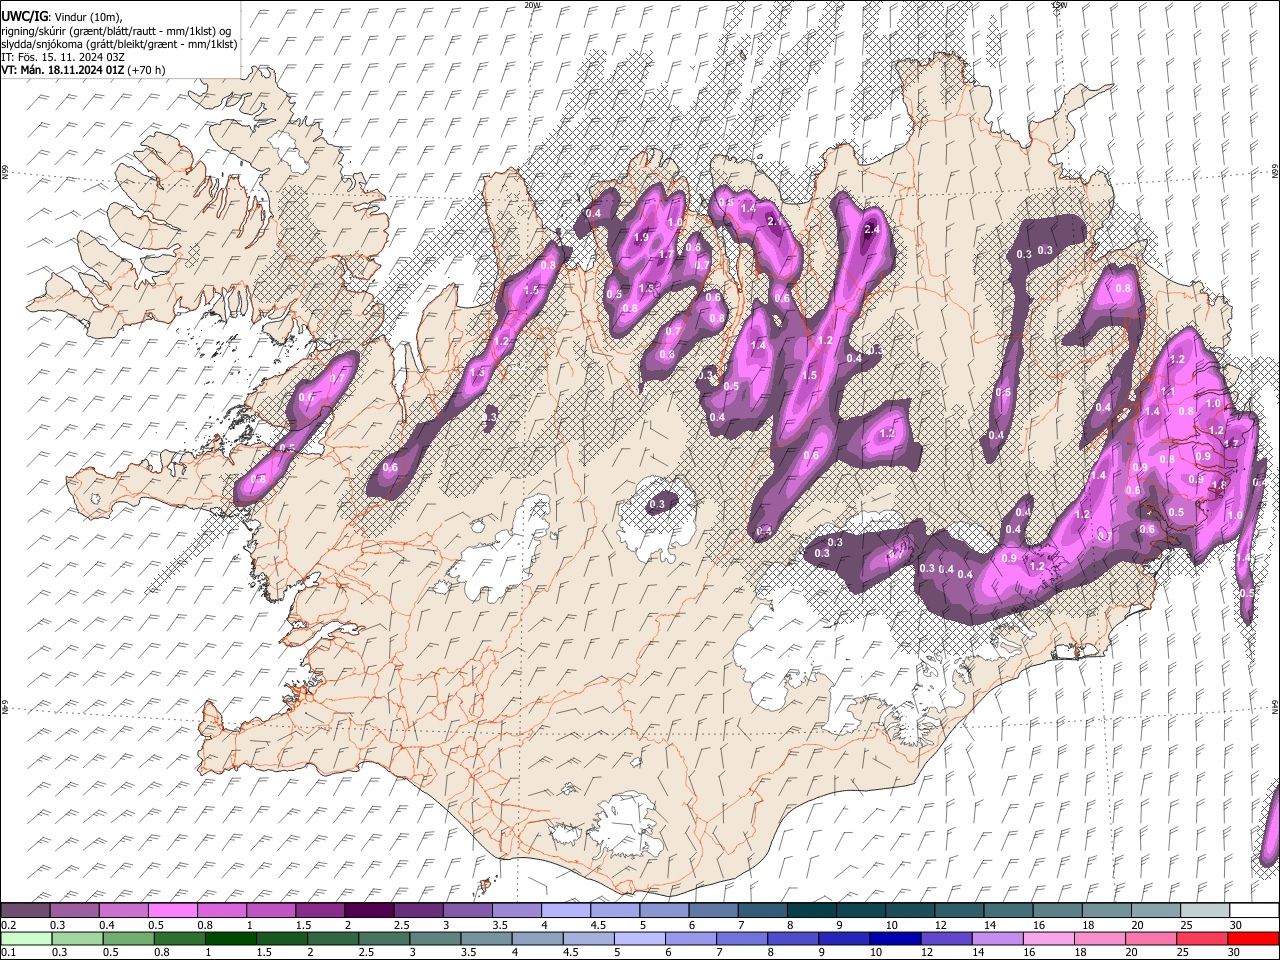Select the 2.1 precipitation value on the map
The width and height of the screenshot is (1280, 960).
pos(774,221)
